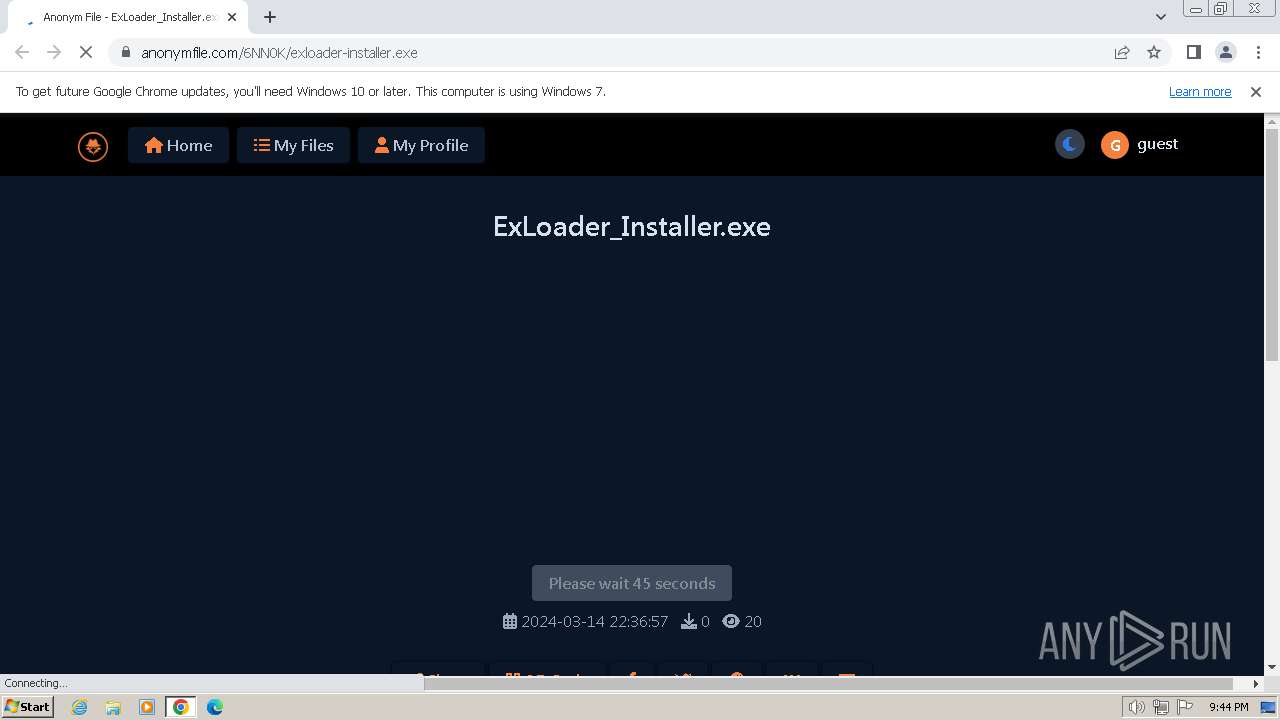Click the network tray icon
The image size is (1280, 720).
pyautogui.click(x=1161, y=707)
